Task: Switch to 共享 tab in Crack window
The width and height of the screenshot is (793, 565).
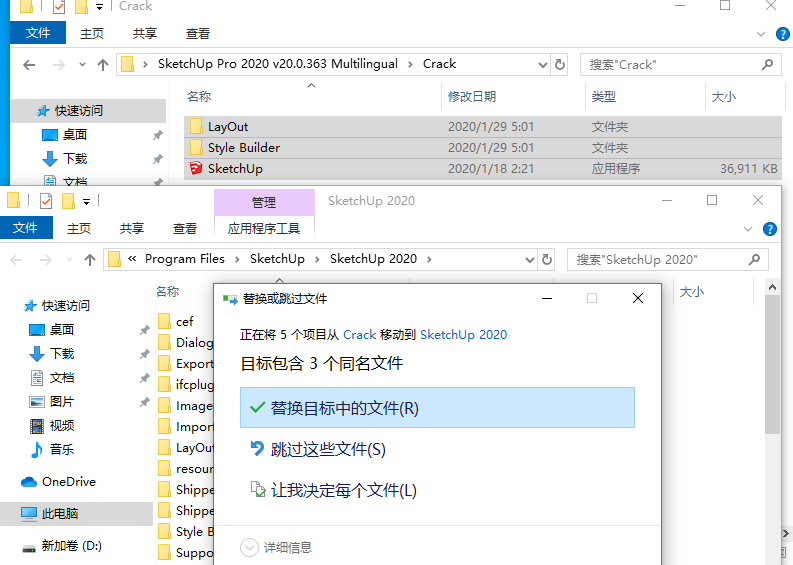Action: pyautogui.click(x=145, y=33)
